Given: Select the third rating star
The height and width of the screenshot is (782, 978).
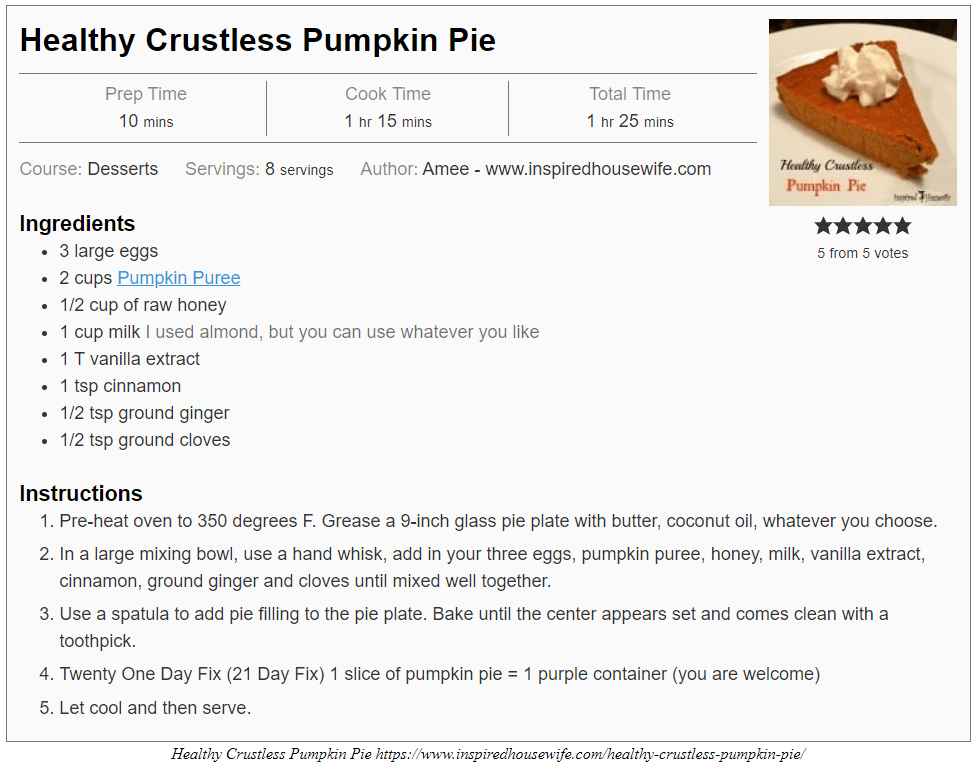Looking at the screenshot, I should point(863,226).
